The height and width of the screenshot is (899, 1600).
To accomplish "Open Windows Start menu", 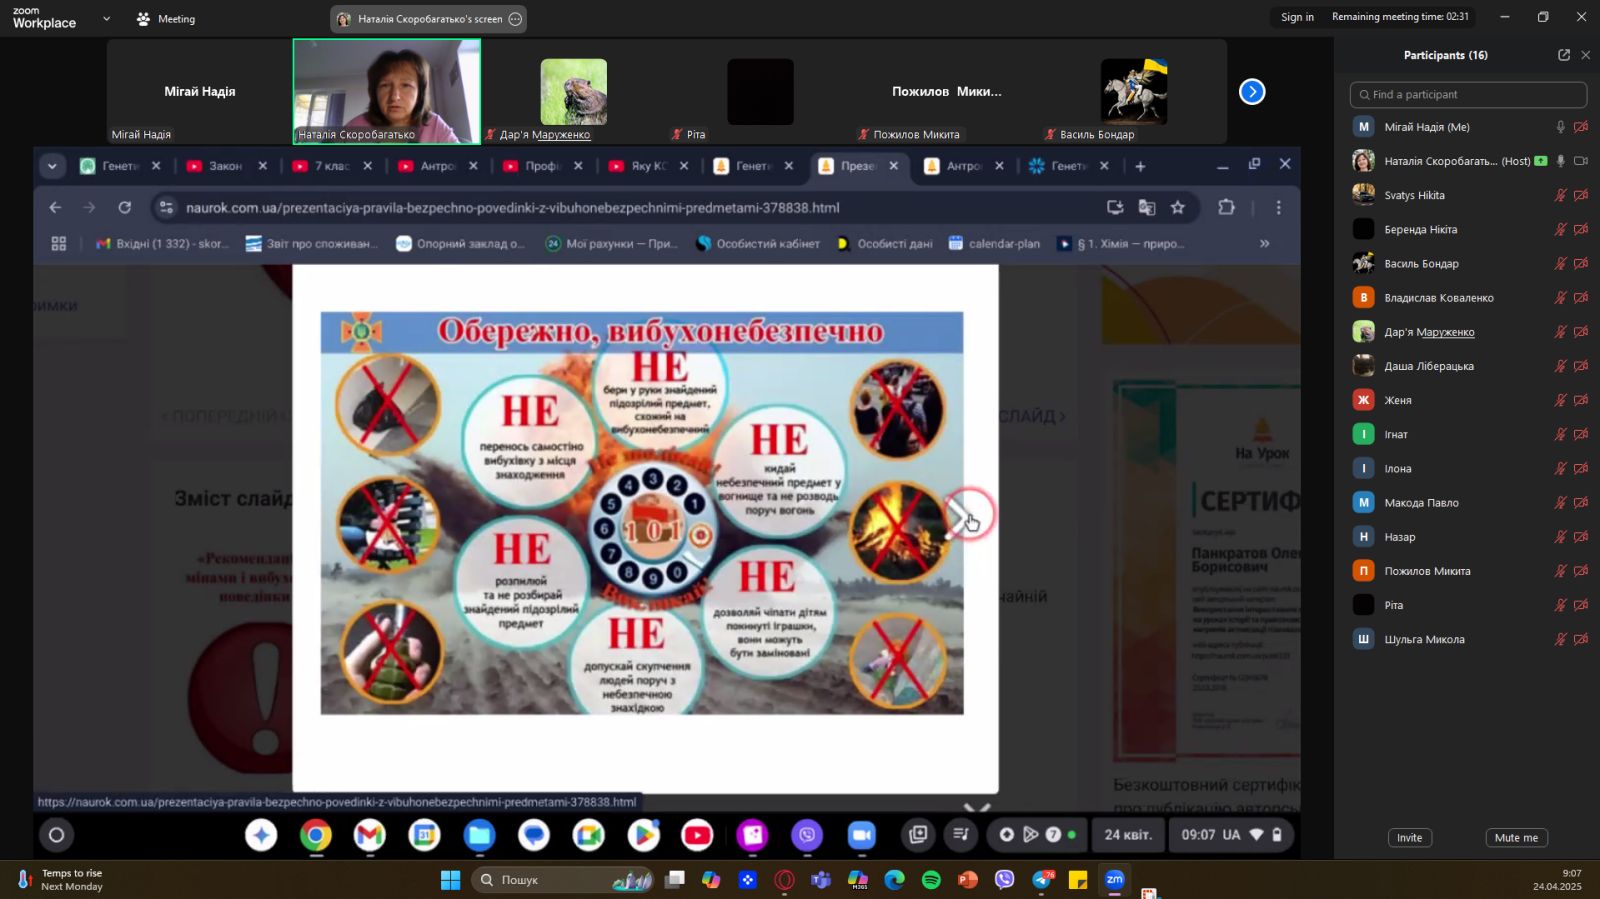I will [450, 880].
